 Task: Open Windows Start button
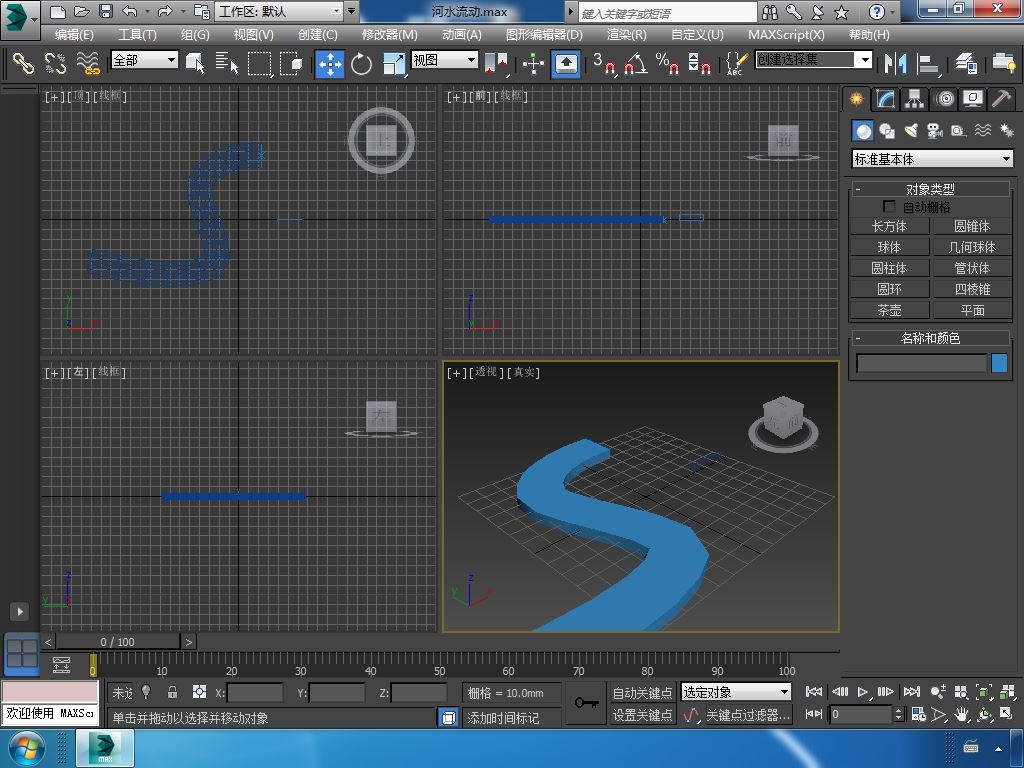(x=26, y=749)
